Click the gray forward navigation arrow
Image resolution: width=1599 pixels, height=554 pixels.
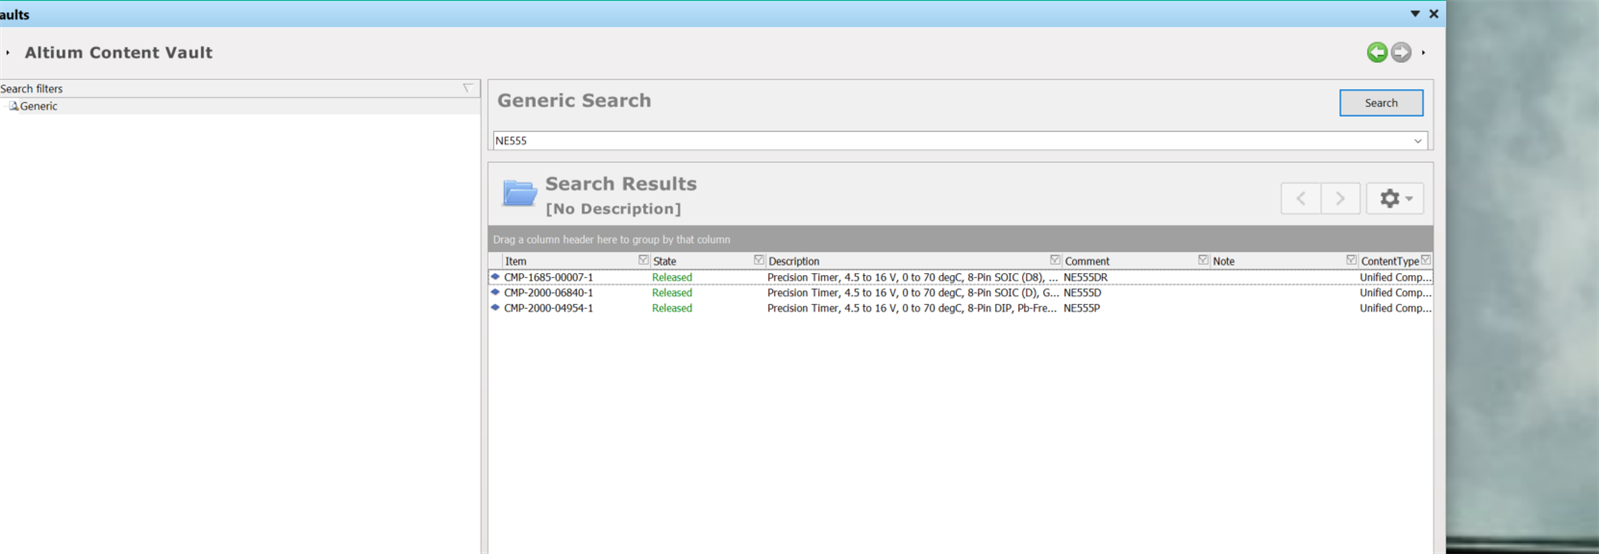[1401, 52]
